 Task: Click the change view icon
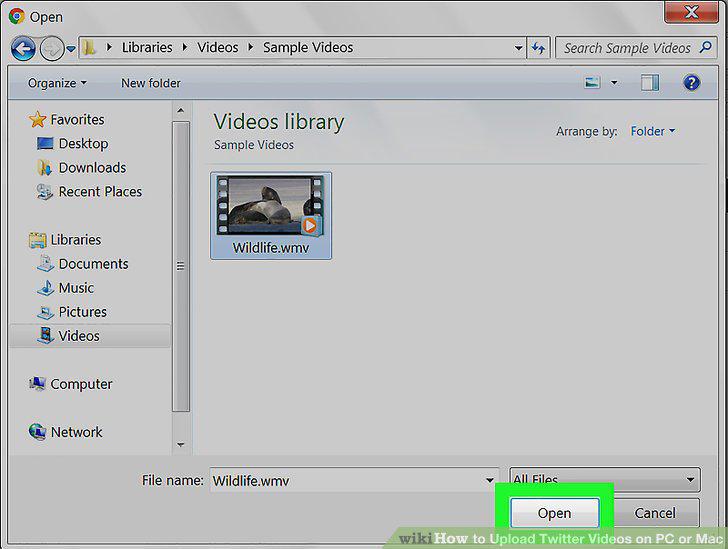[x=592, y=83]
